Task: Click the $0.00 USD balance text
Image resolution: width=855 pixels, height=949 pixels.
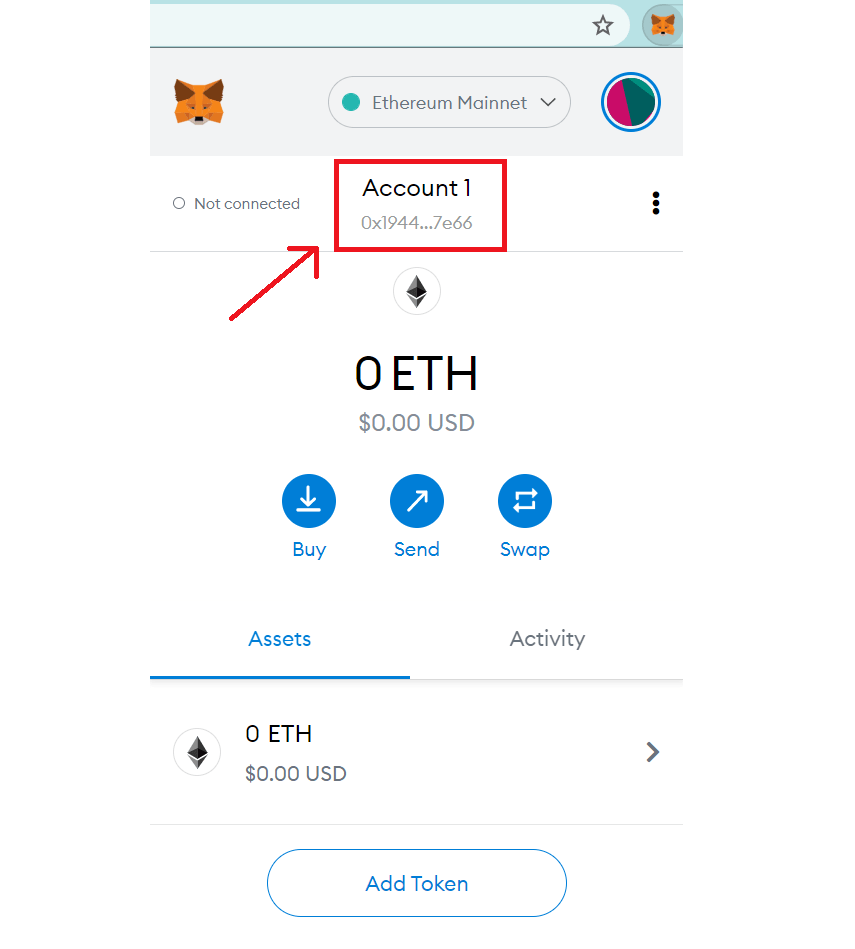Action: pos(416,423)
